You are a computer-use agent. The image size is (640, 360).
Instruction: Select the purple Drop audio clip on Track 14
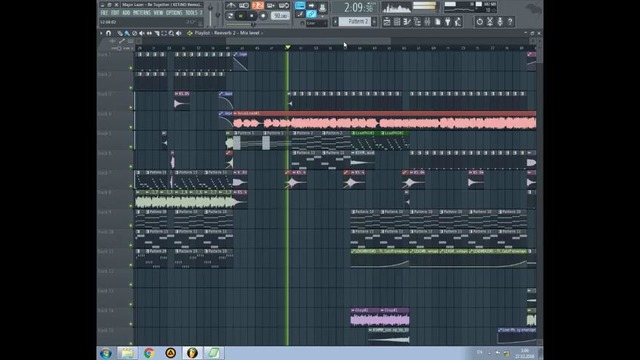(x=380, y=318)
